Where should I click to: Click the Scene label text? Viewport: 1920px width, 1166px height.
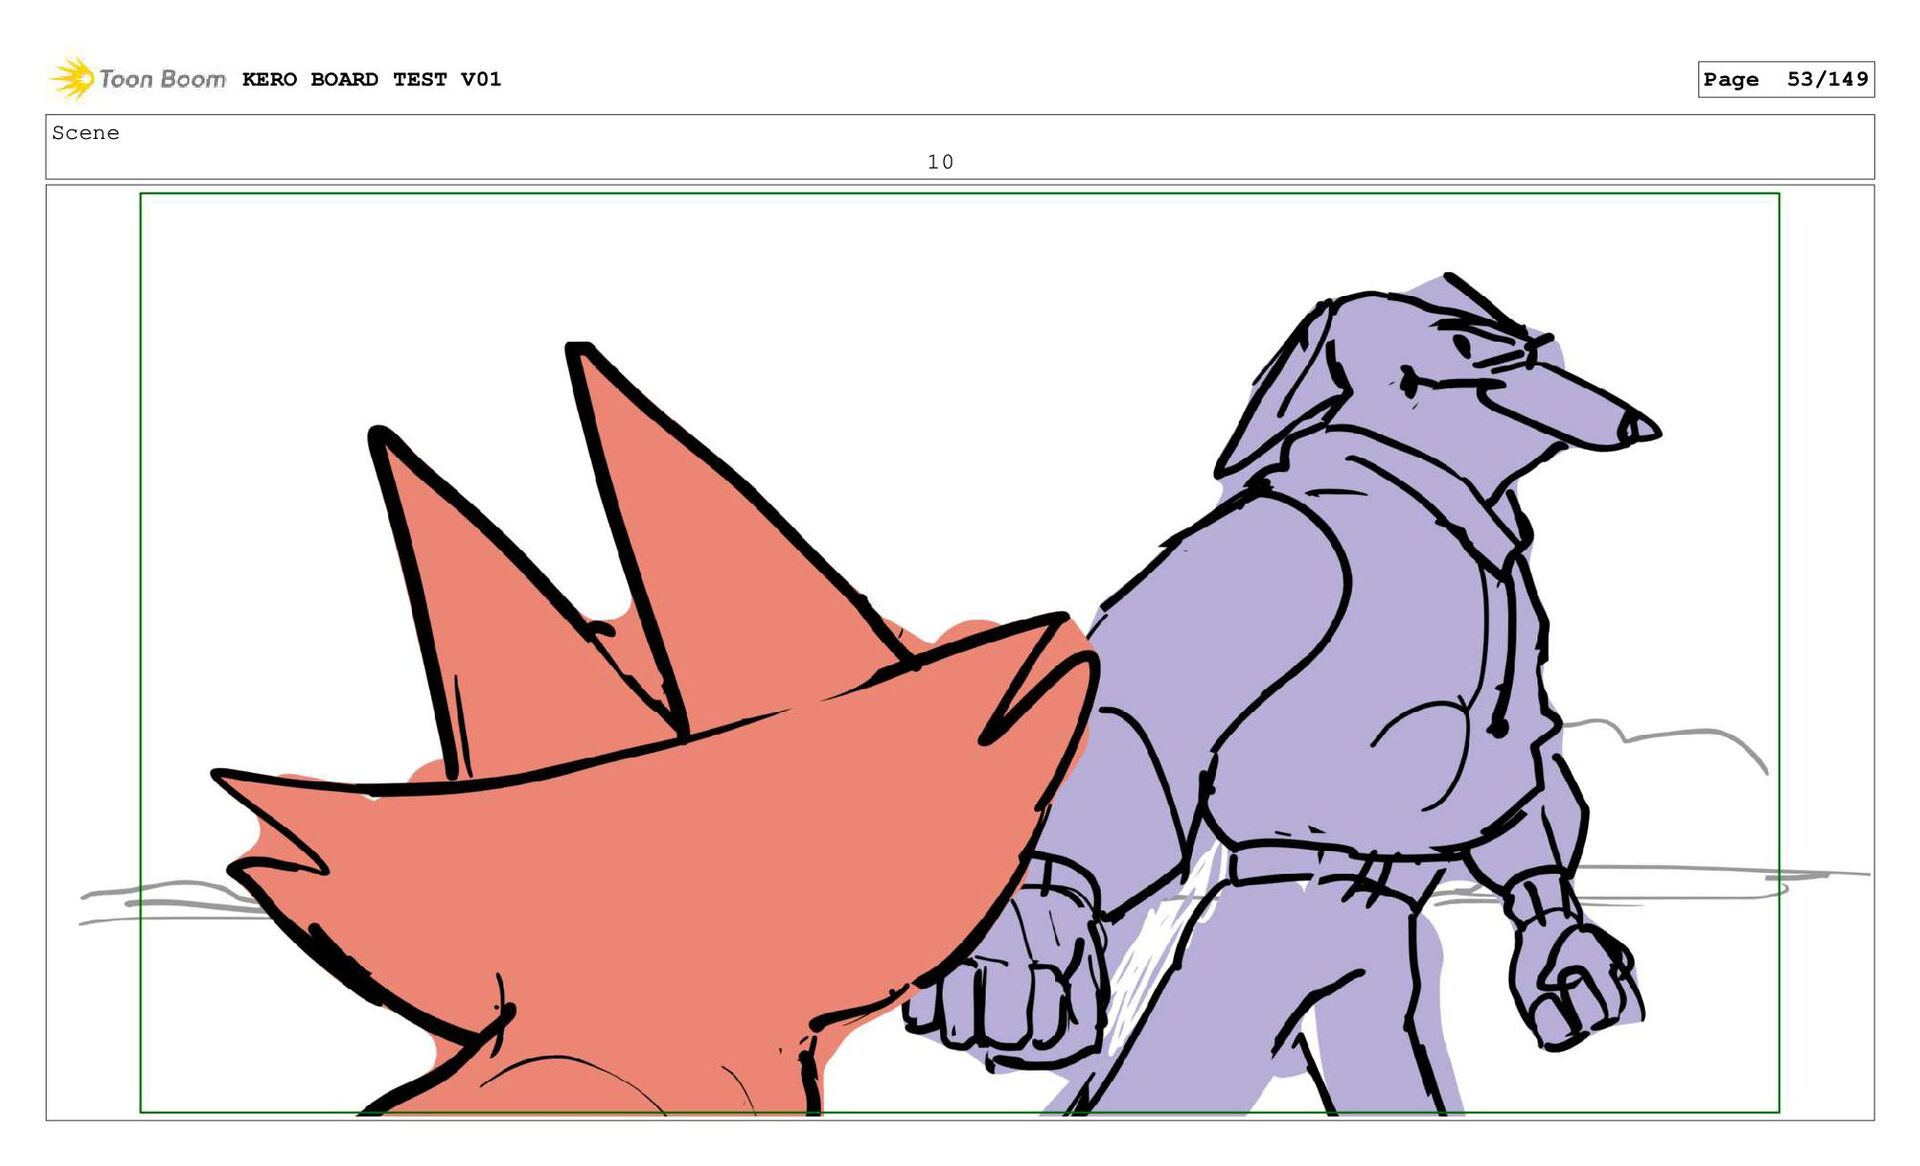click(x=86, y=133)
